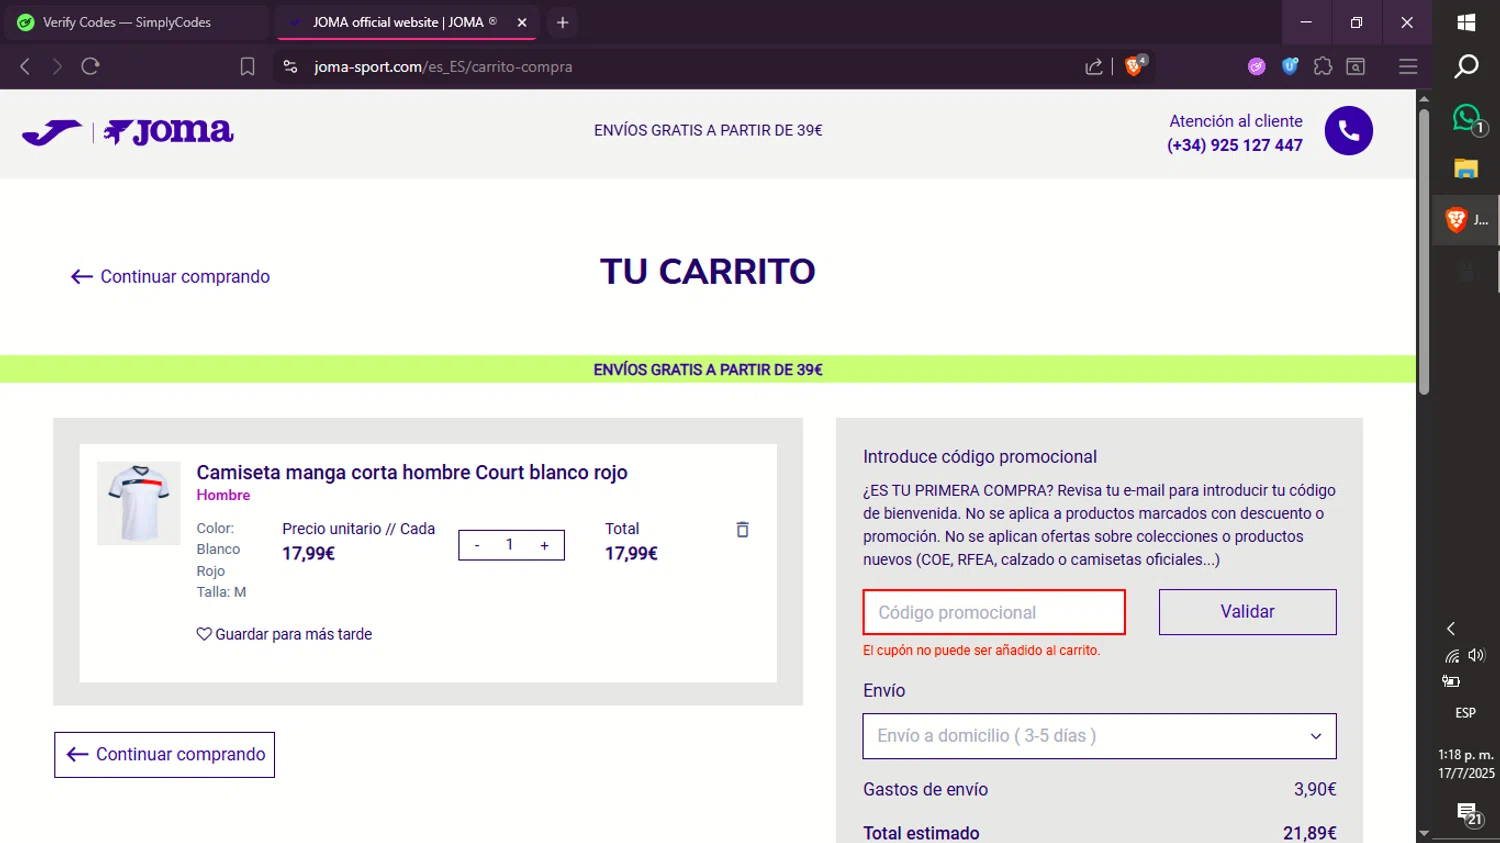Reload the page
1500x843 pixels.
pos(90,66)
